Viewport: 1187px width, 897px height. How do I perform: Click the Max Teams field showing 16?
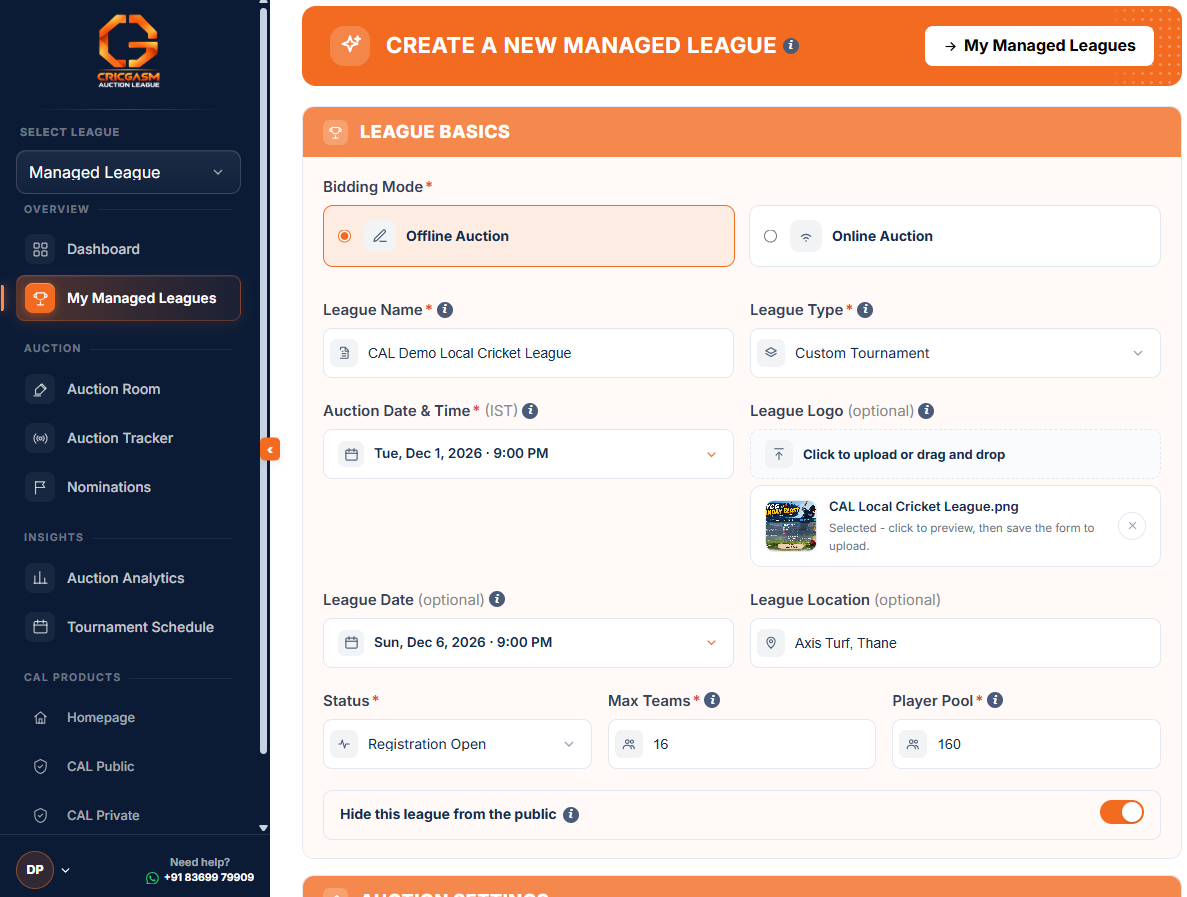click(742, 744)
